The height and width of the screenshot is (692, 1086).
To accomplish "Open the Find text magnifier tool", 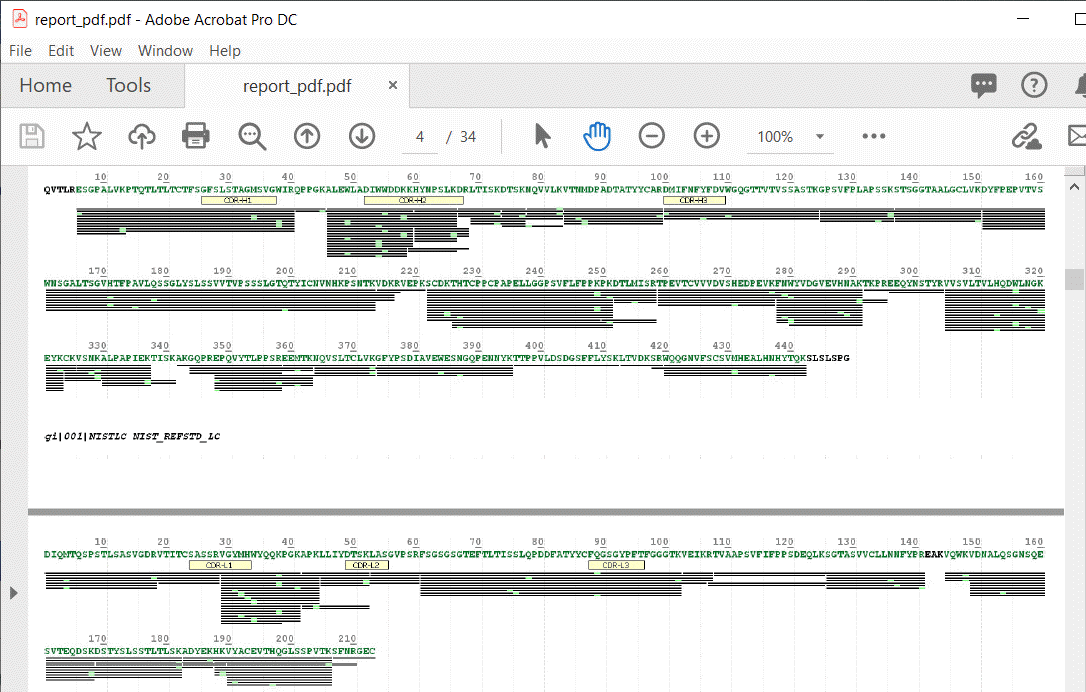I will coord(252,136).
